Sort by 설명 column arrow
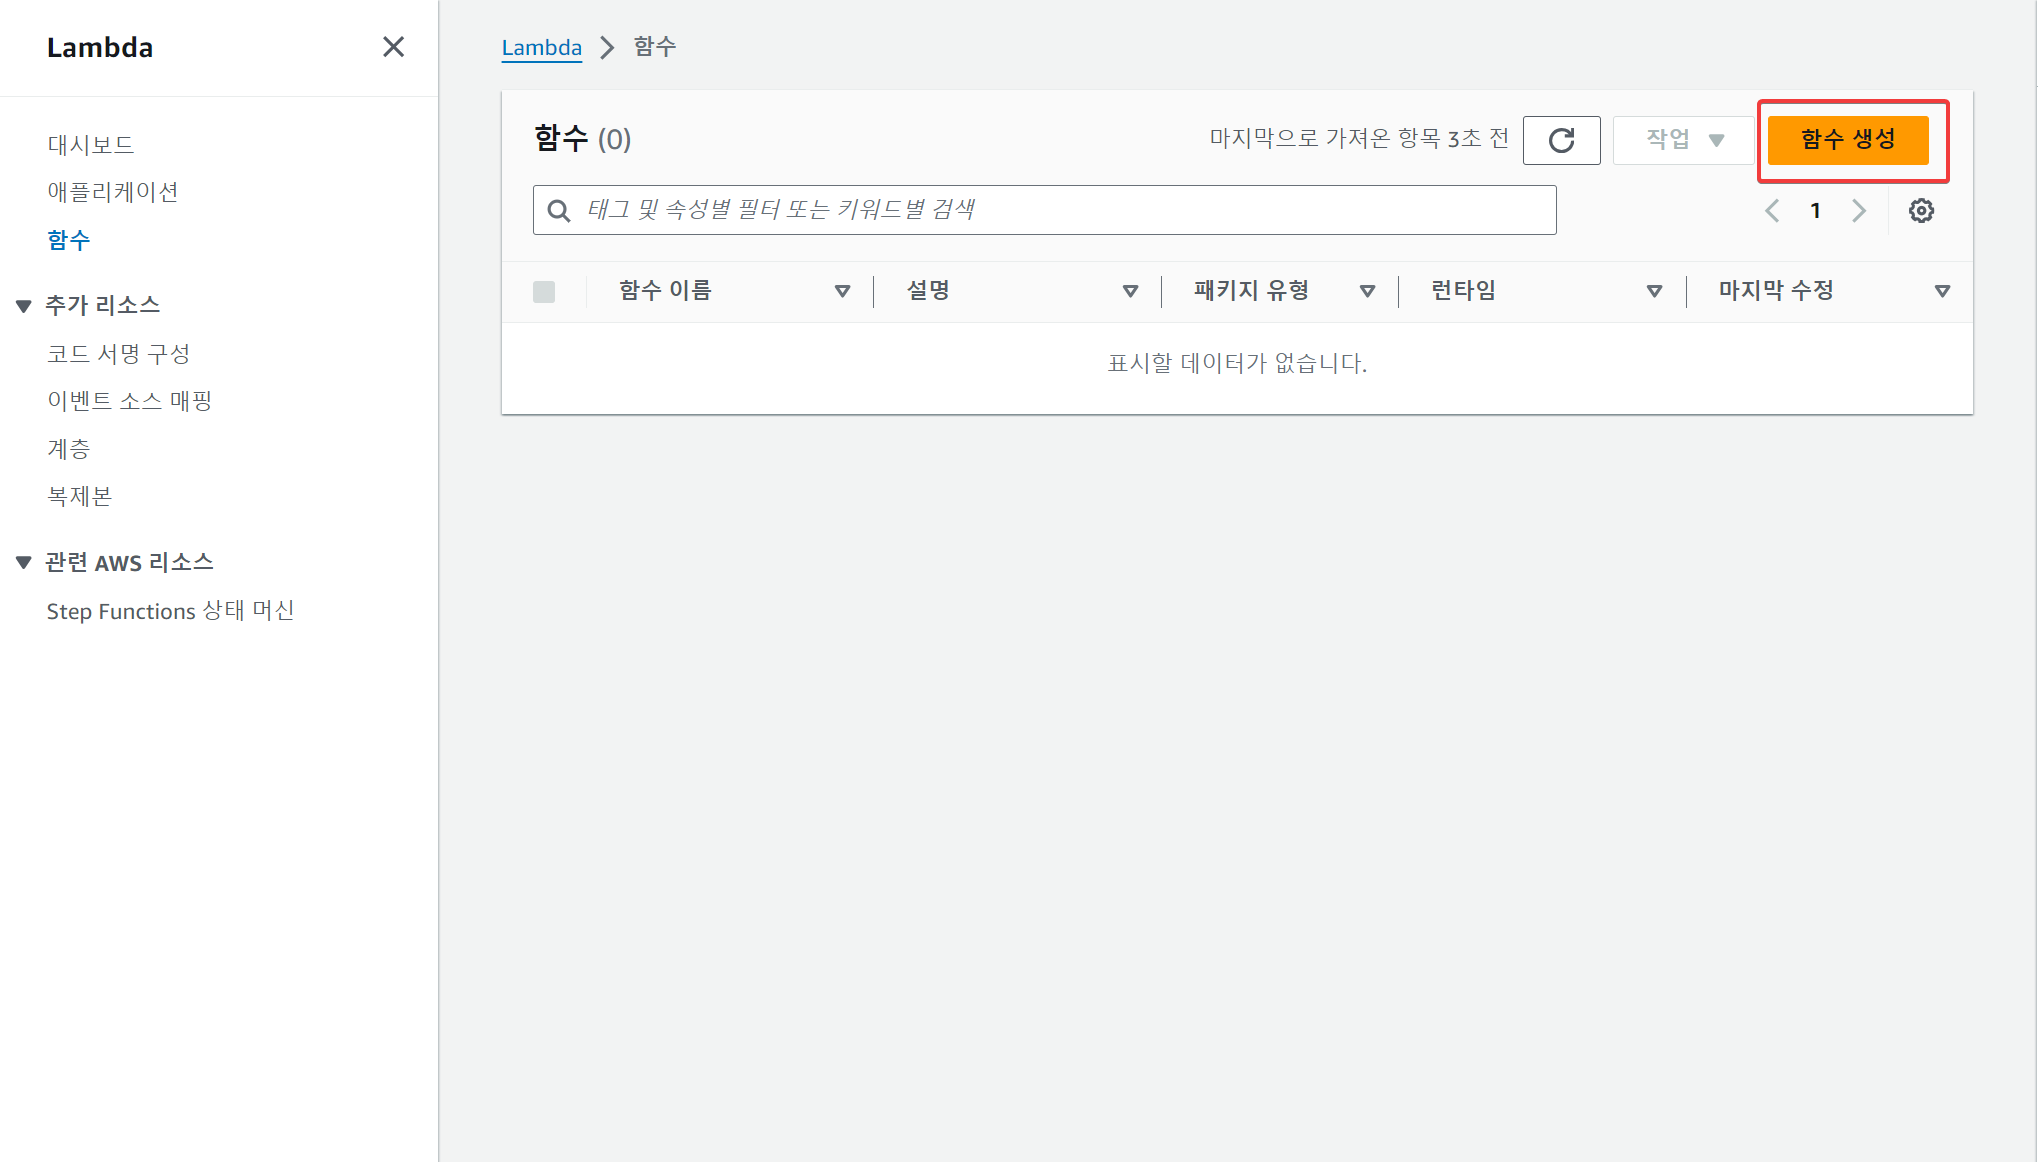Image resolution: width=2038 pixels, height=1162 pixels. click(x=1130, y=291)
